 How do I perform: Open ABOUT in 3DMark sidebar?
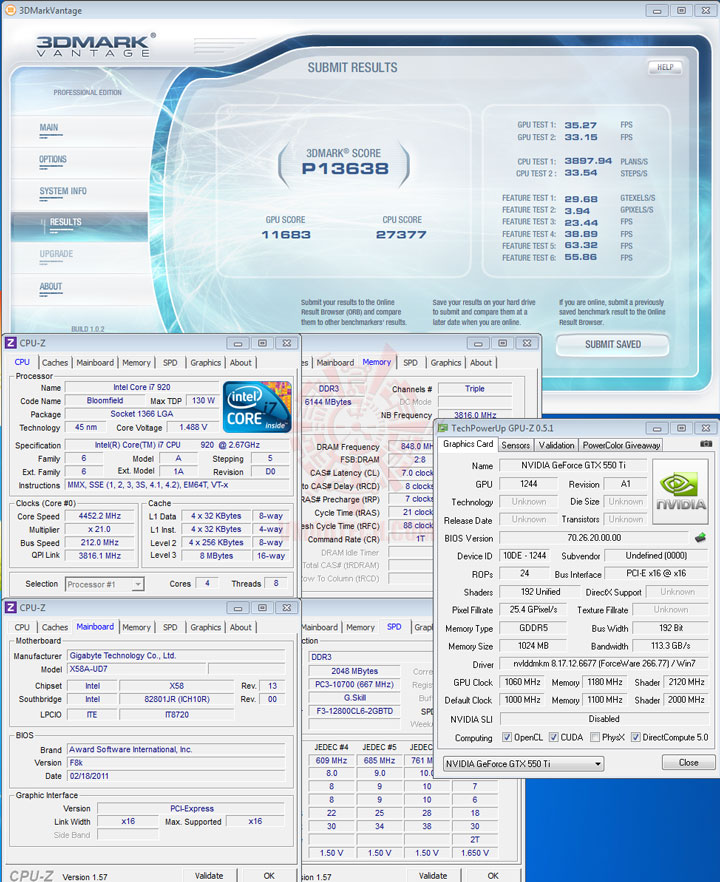click(x=51, y=286)
